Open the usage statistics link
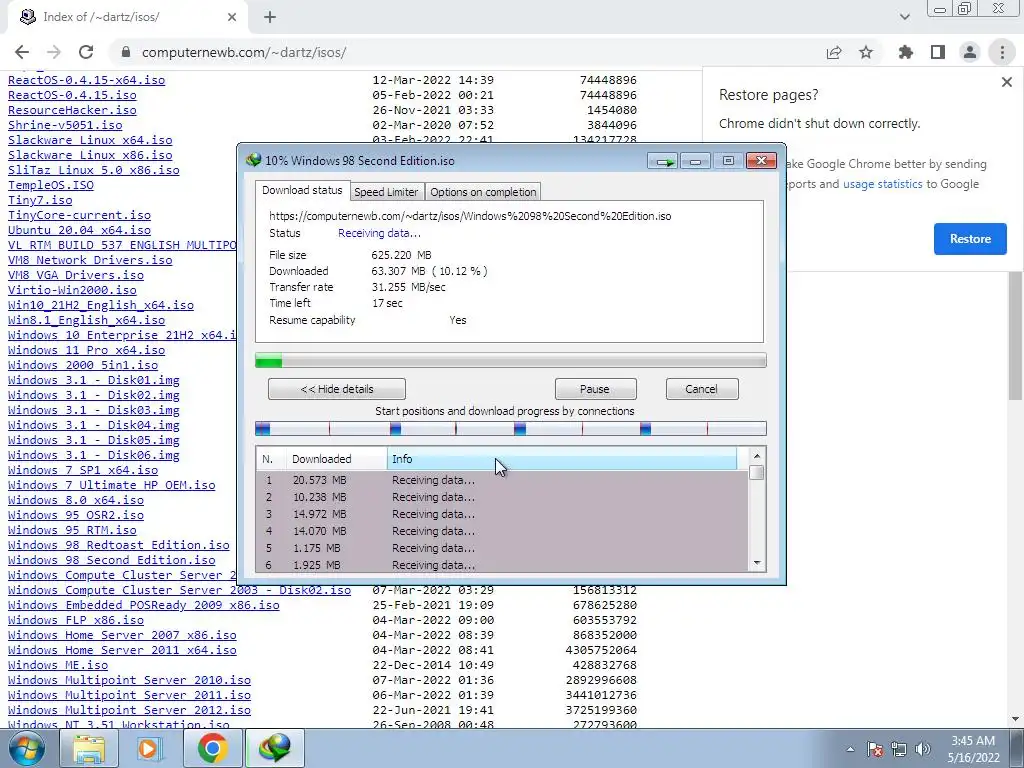This screenshot has height=768, width=1024. pos(882,184)
